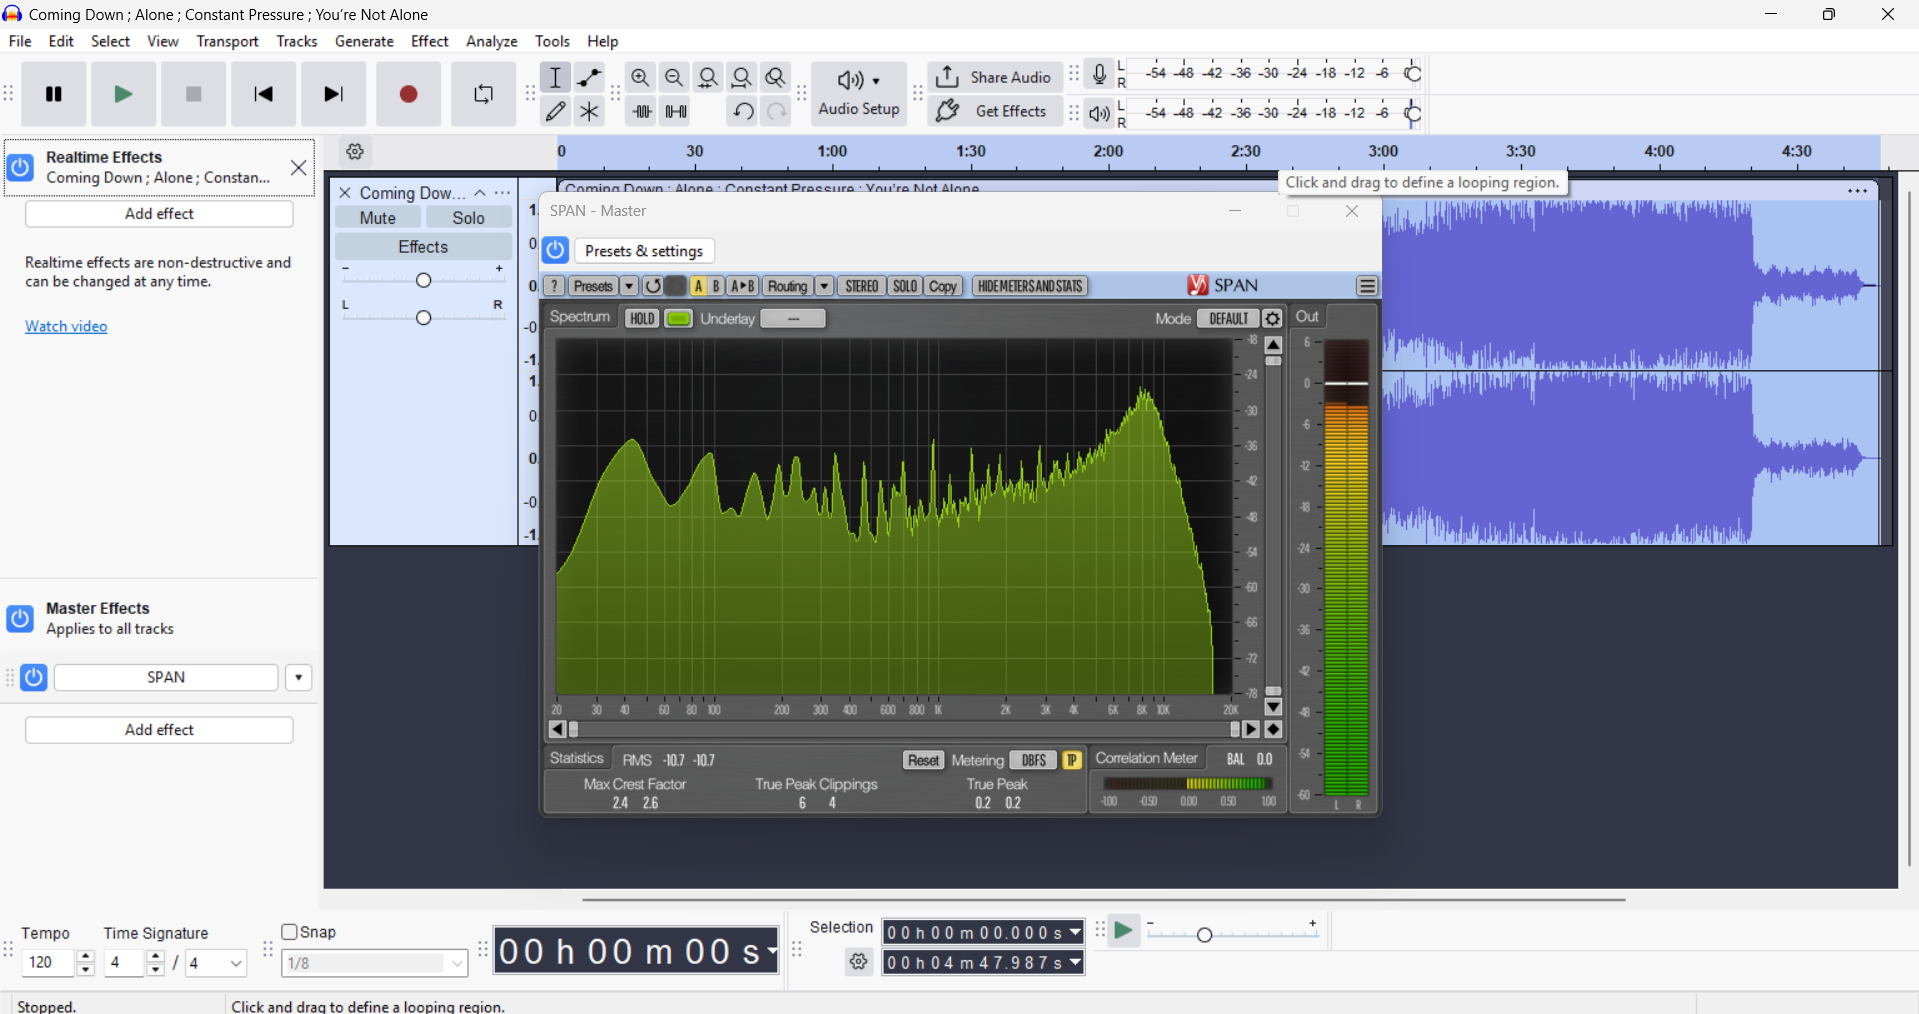Screen dimensions: 1919x1014
Task: Open SPAN effect options dropdown arrow
Action: coord(299,678)
